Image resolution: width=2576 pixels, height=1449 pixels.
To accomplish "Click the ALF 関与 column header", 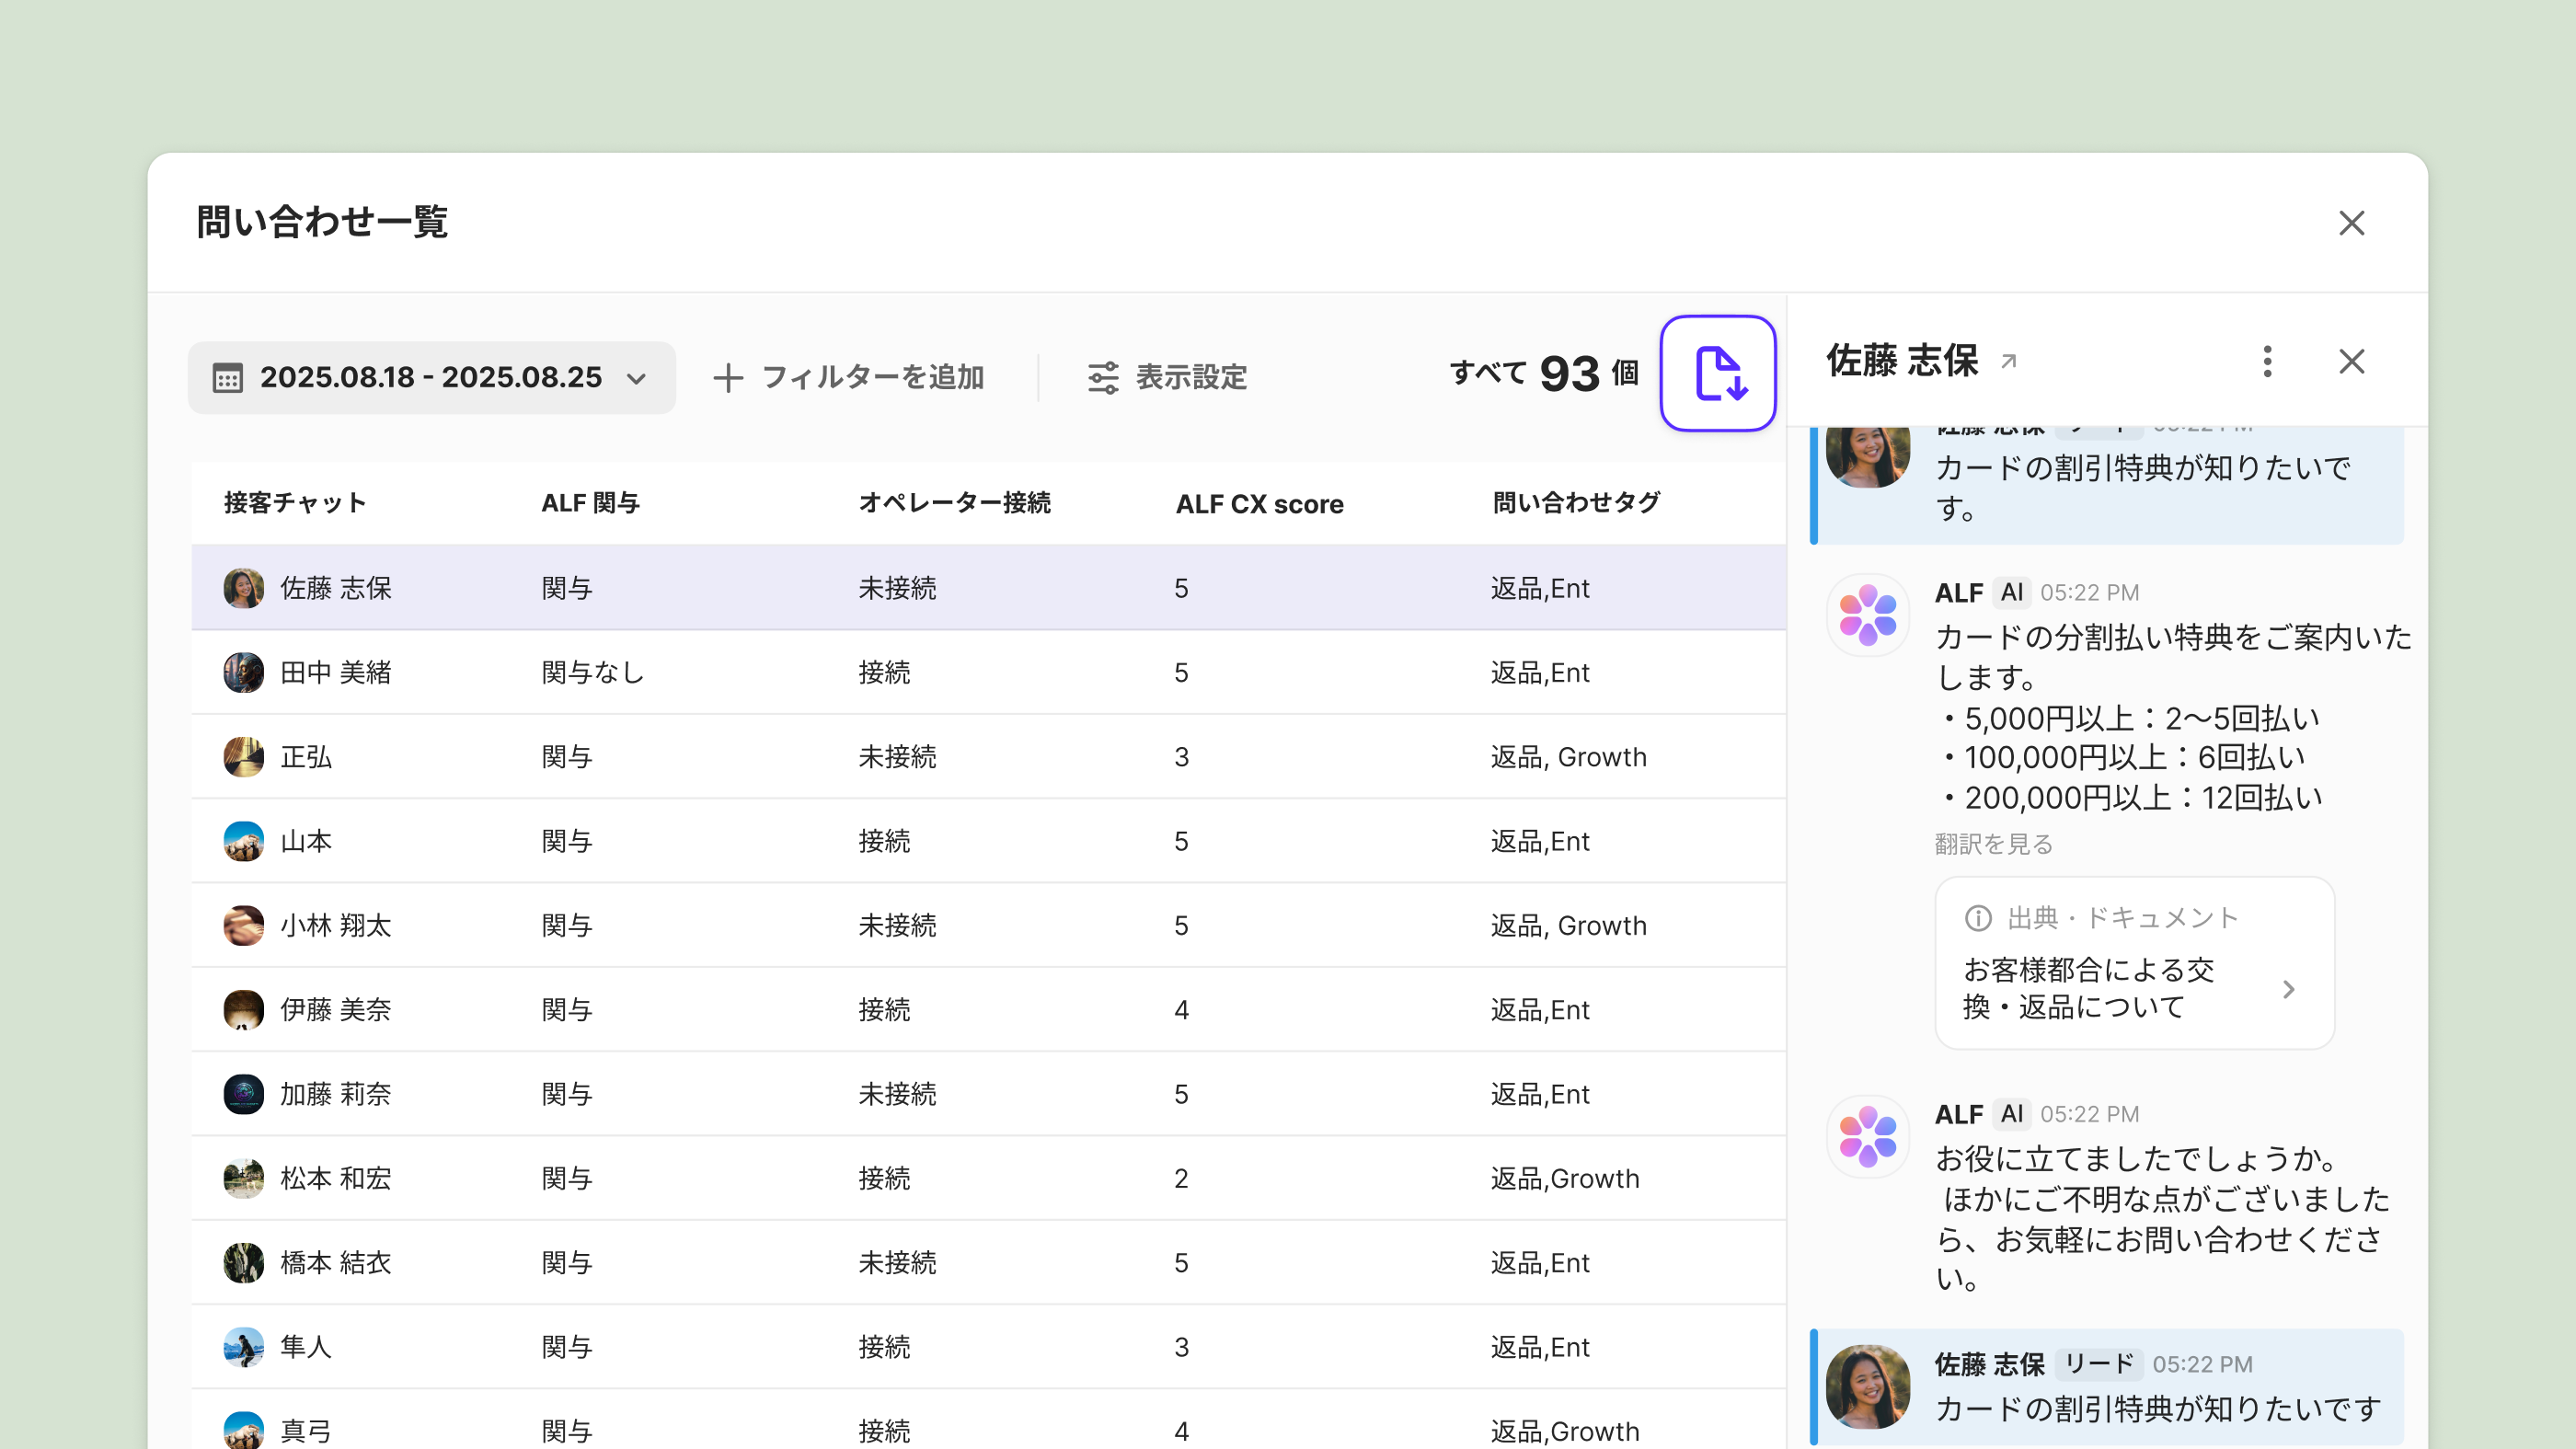I will coord(590,503).
